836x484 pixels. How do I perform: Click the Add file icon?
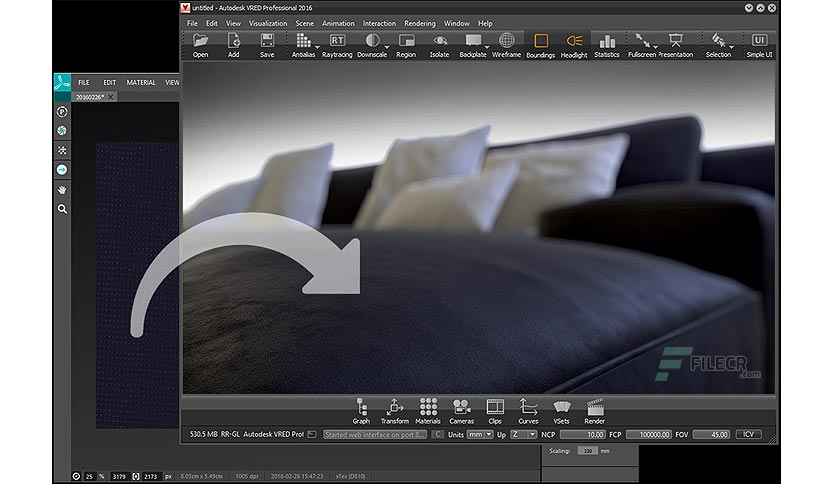point(234,41)
